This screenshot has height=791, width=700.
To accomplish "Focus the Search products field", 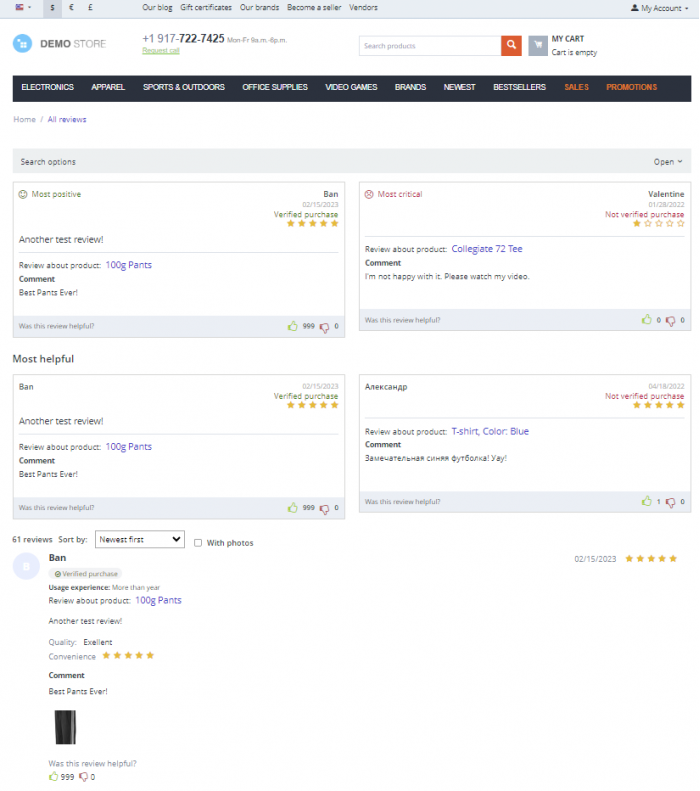I will [x=430, y=46].
